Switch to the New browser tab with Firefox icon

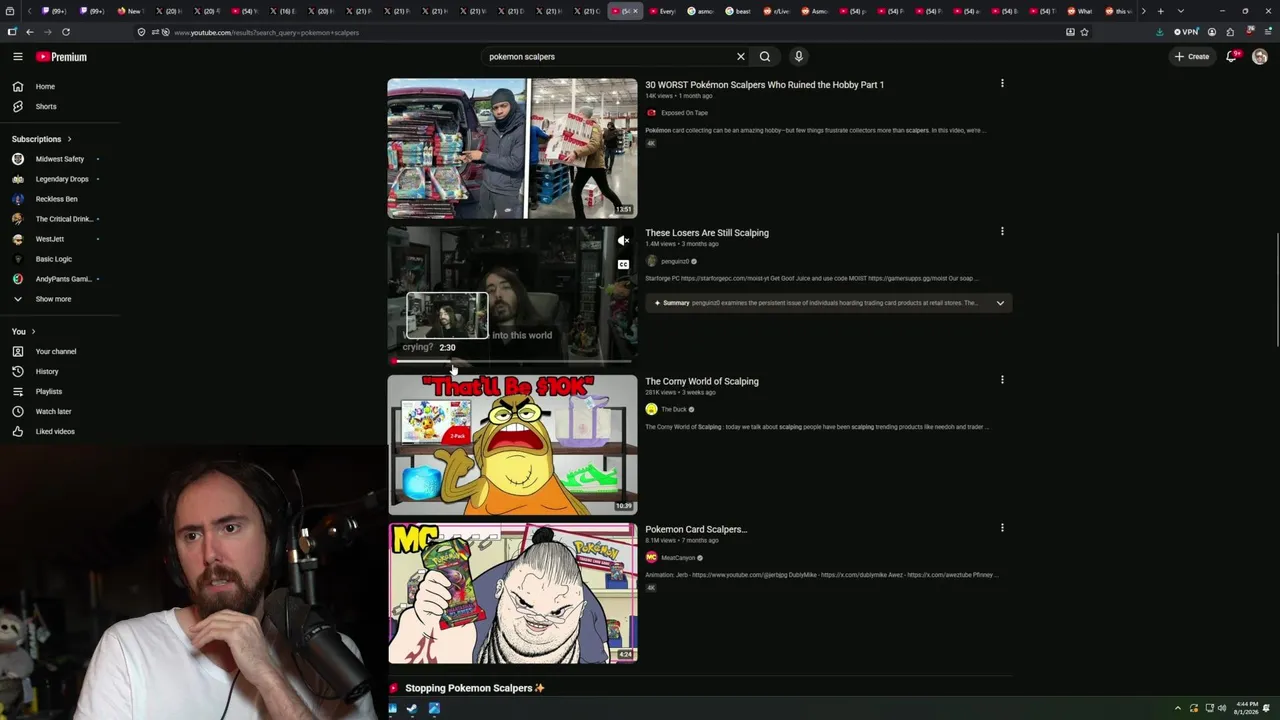(x=131, y=11)
